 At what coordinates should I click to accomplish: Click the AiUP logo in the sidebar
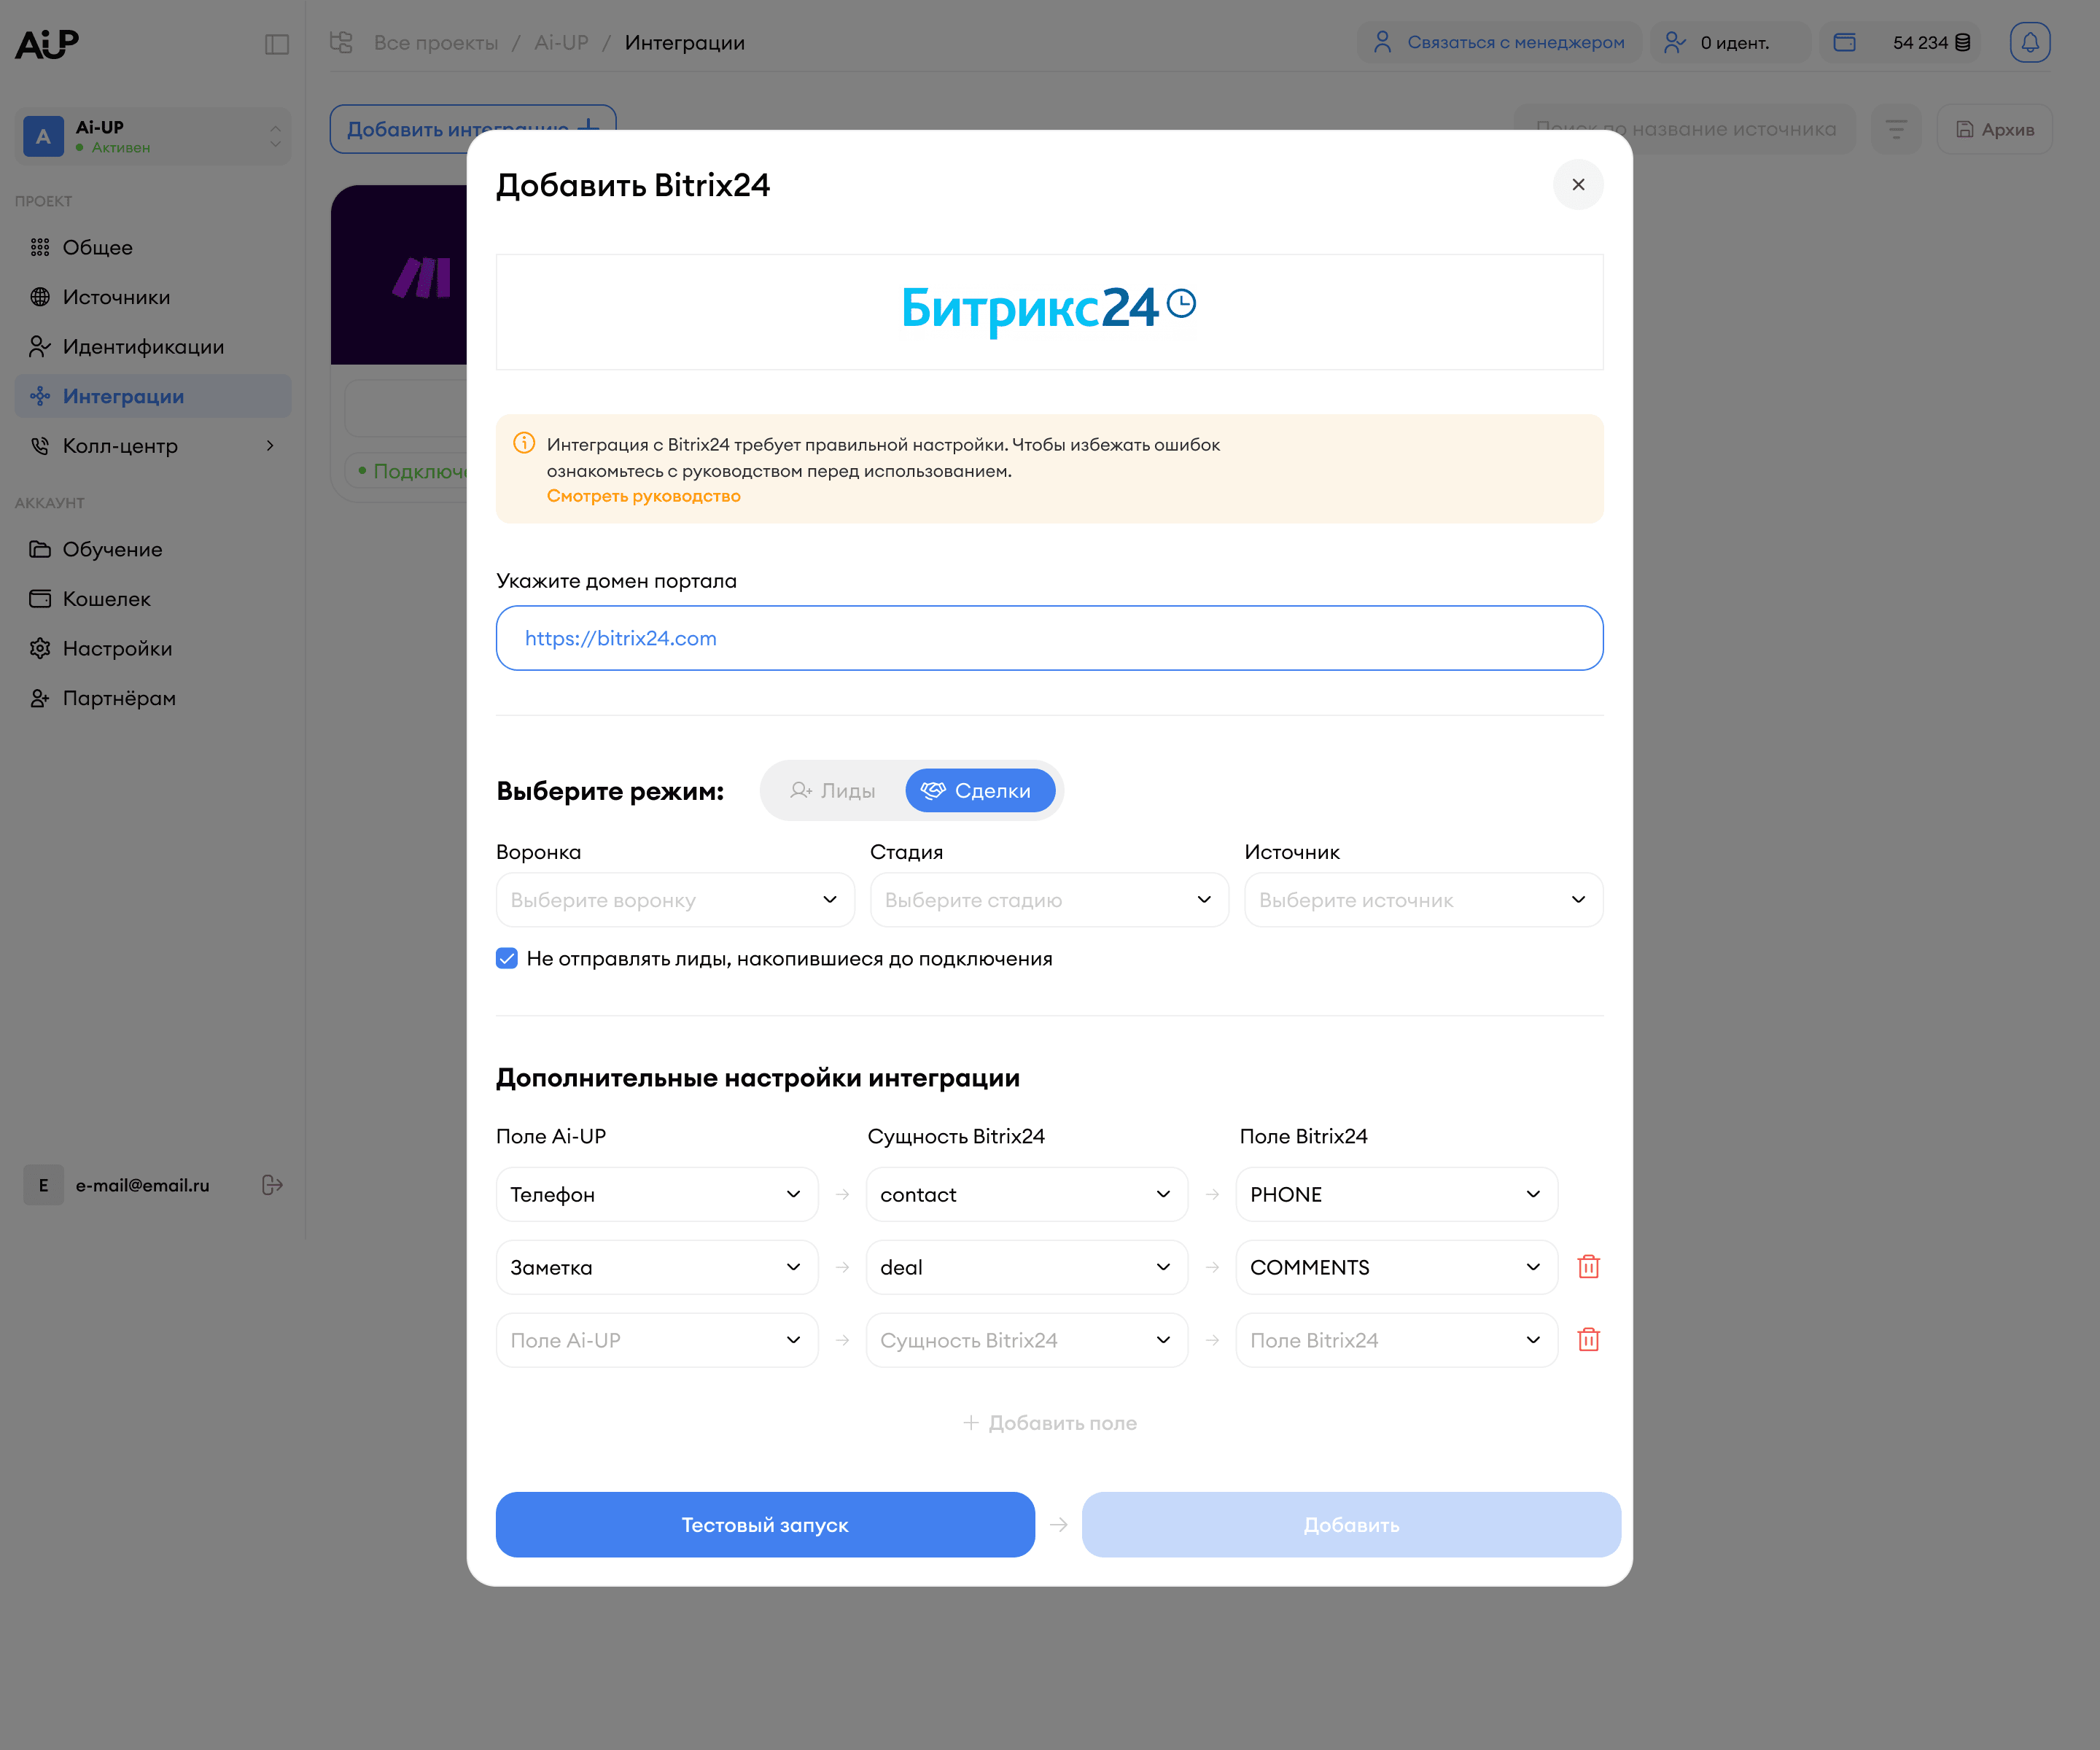click(x=47, y=43)
